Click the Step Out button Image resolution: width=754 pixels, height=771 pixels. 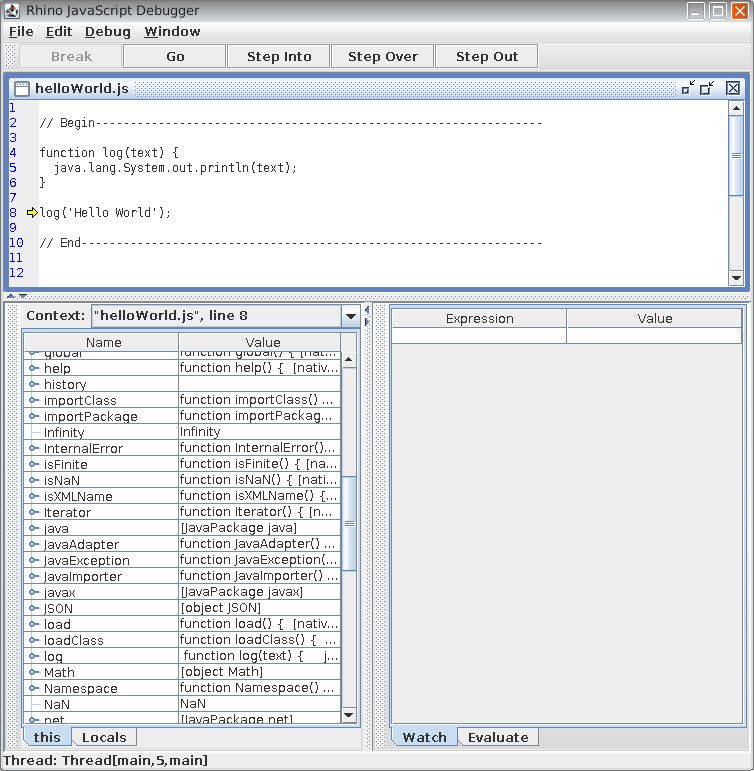coord(487,56)
